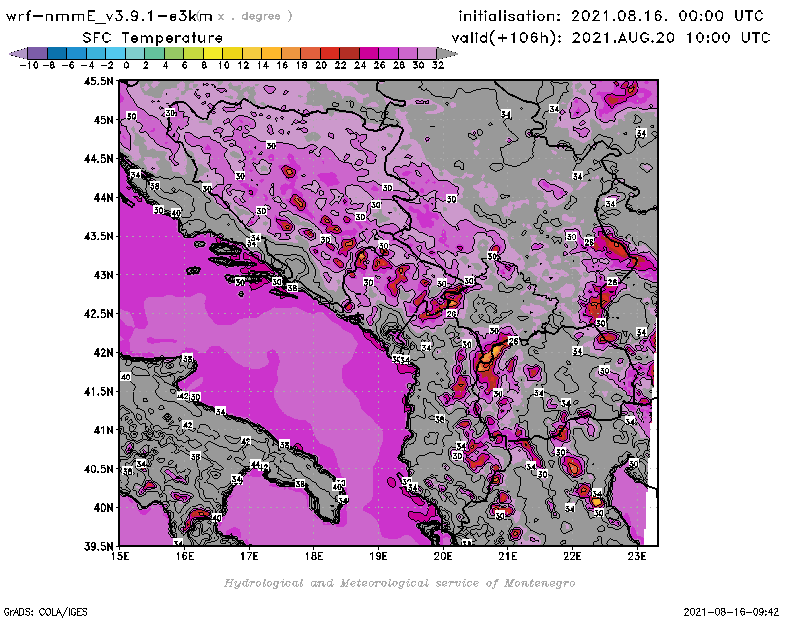Image resolution: width=800 pixels, height=618 pixels.
Task: Click the 17E longitude label
Action: (249, 556)
